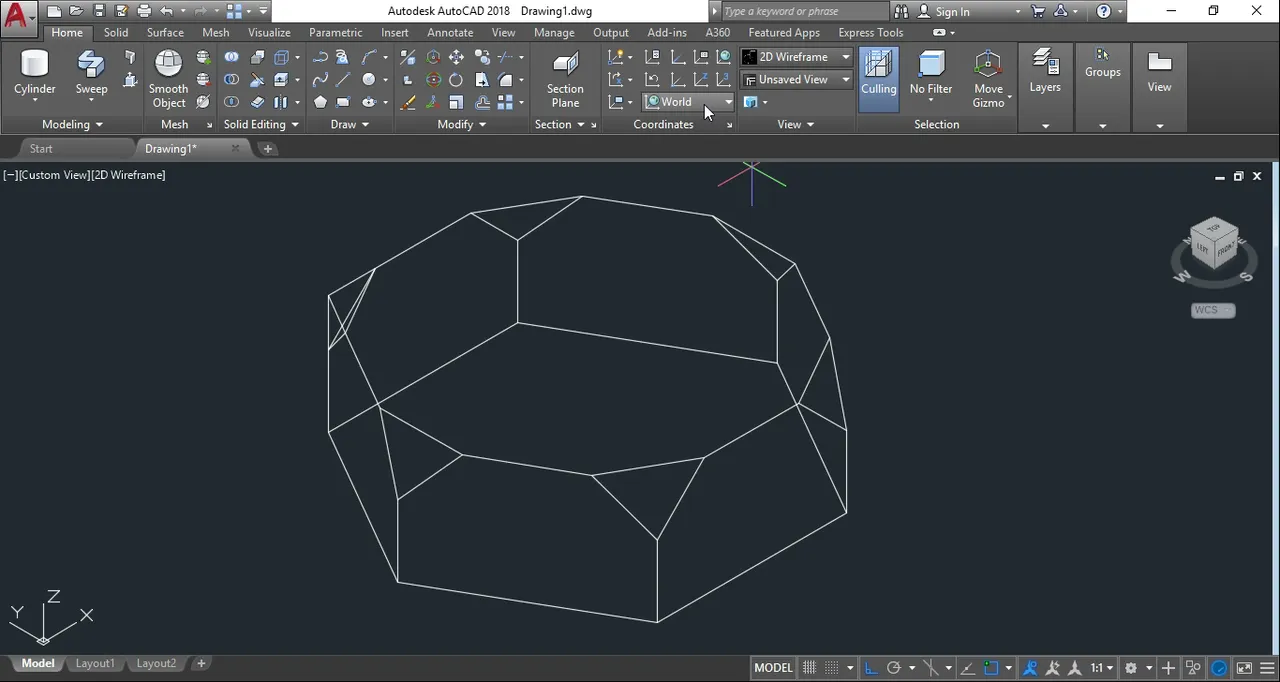Toggle Clean Screen mode in status bar
Screen dimensions: 1280x682
(x=1244, y=668)
